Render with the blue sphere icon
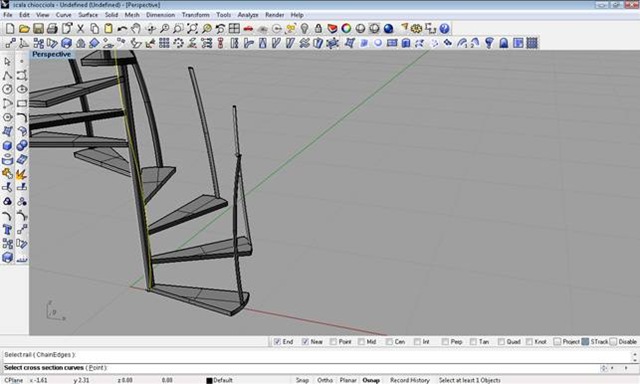The image size is (640, 384). pyautogui.click(x=389, y=29)
